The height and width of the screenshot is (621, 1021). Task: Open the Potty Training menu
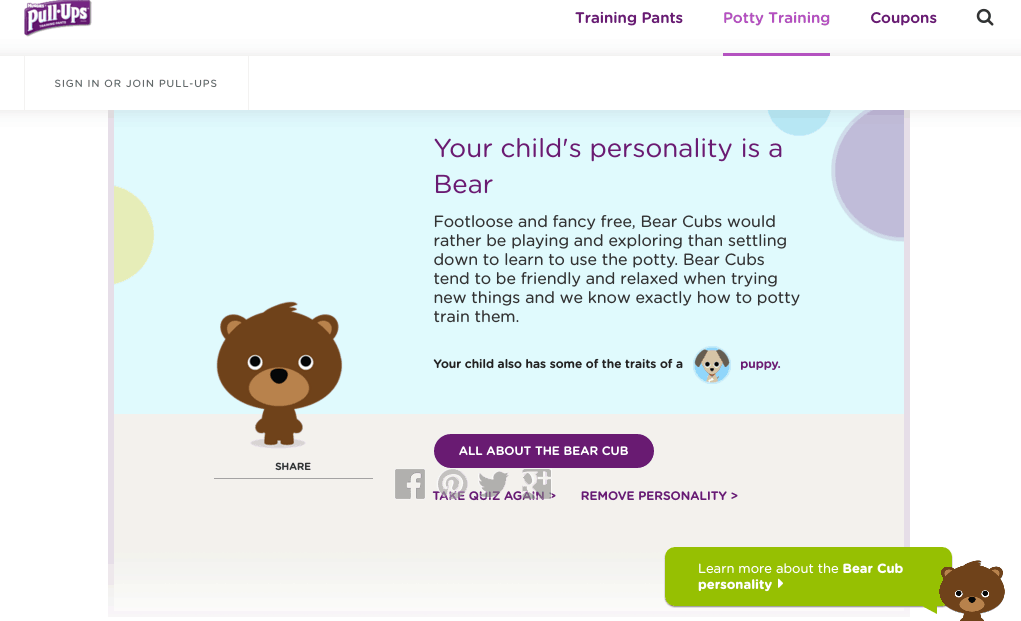coord(776,18)
